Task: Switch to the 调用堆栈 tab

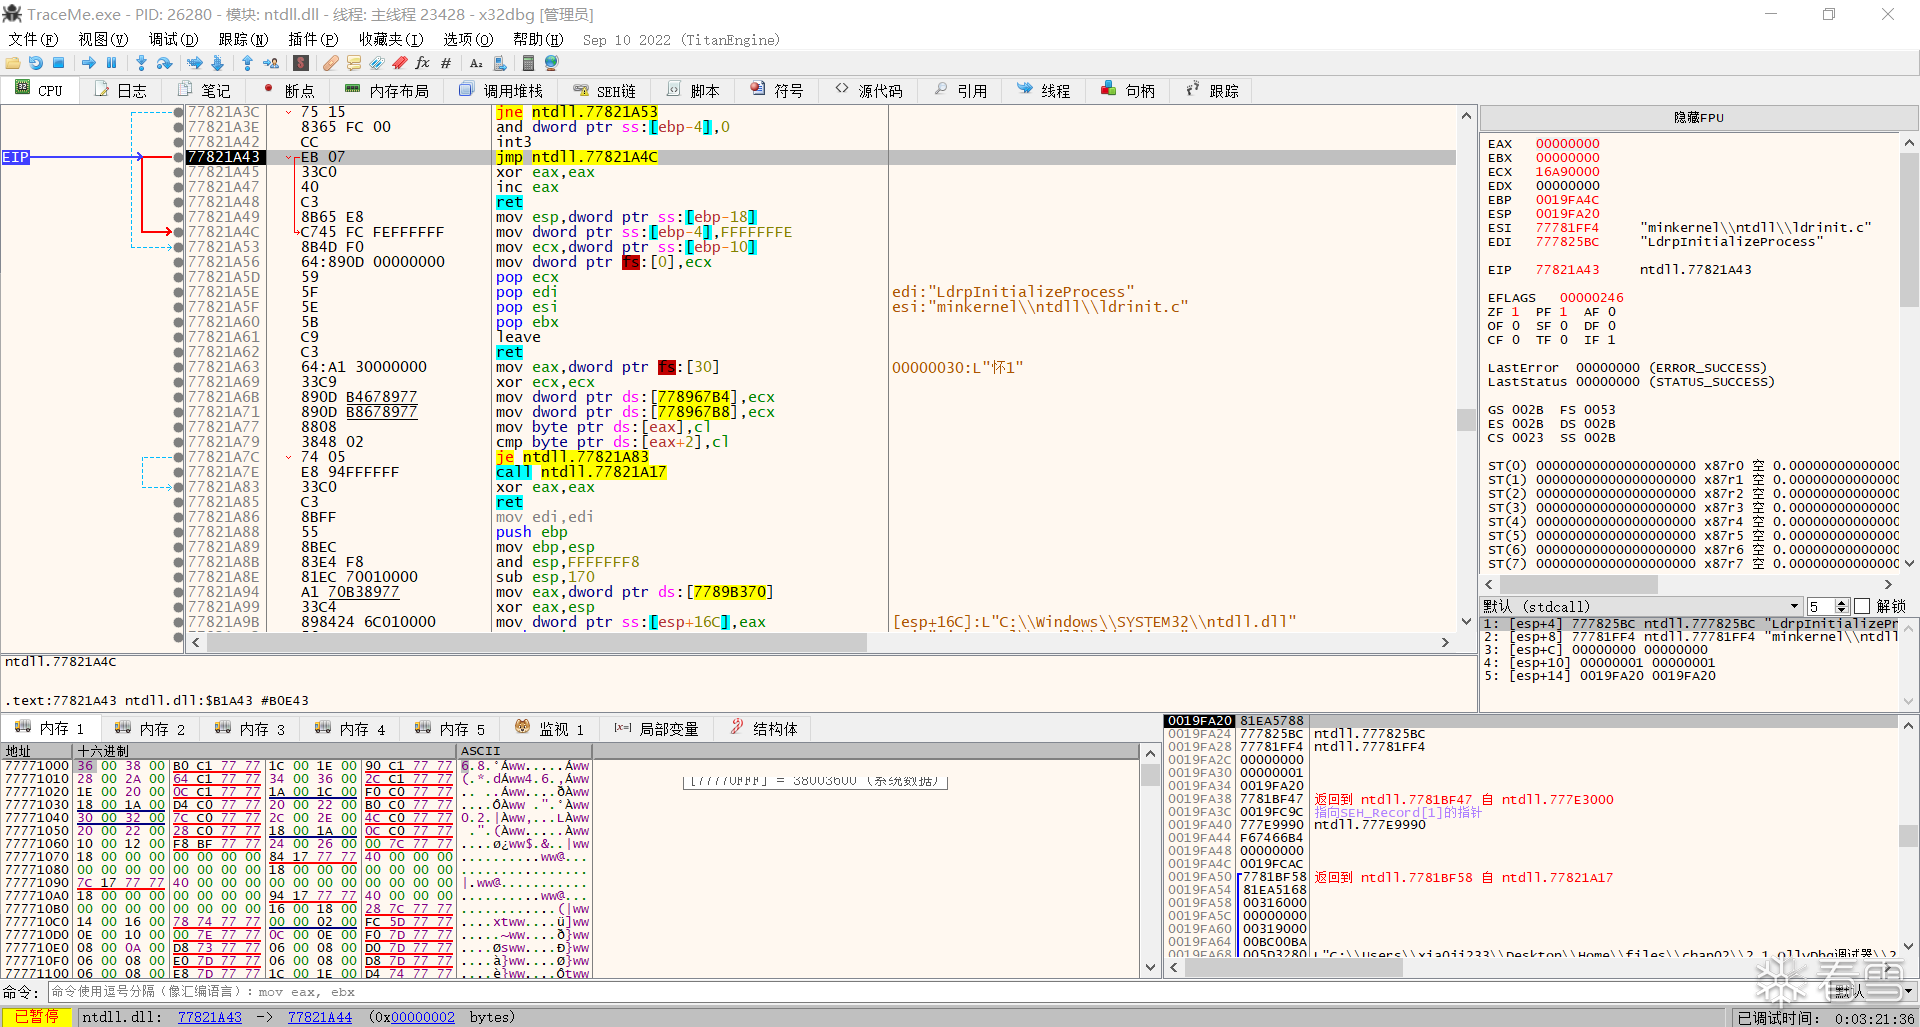Action: coord(501,91)
